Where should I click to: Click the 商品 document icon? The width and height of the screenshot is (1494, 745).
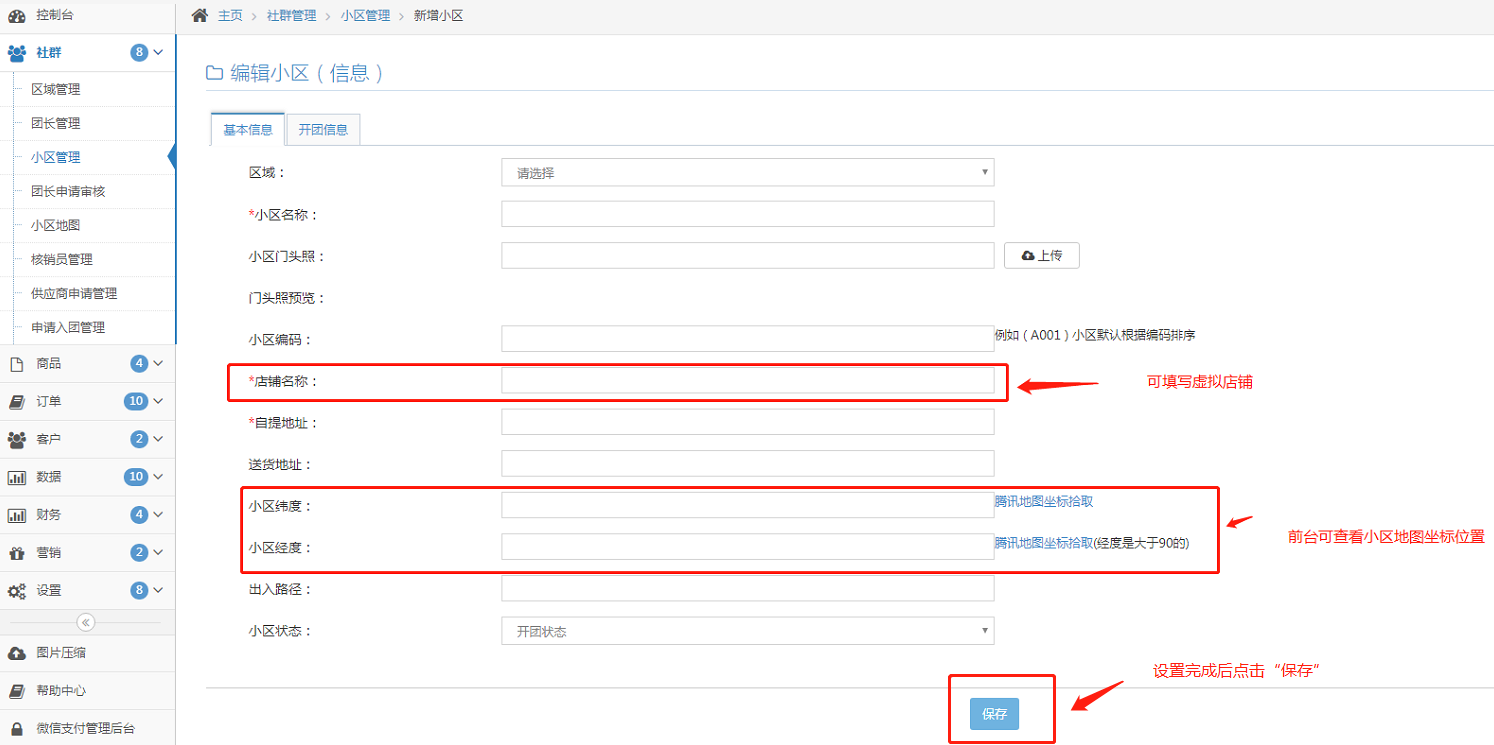pyautogui.click(x=16, y=363)
